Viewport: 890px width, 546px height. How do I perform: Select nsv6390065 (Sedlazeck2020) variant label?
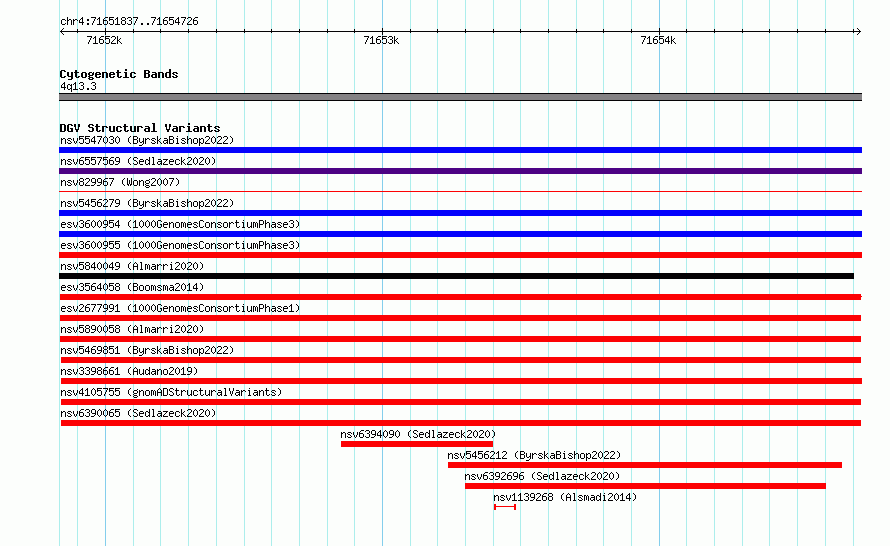(138, 413)
